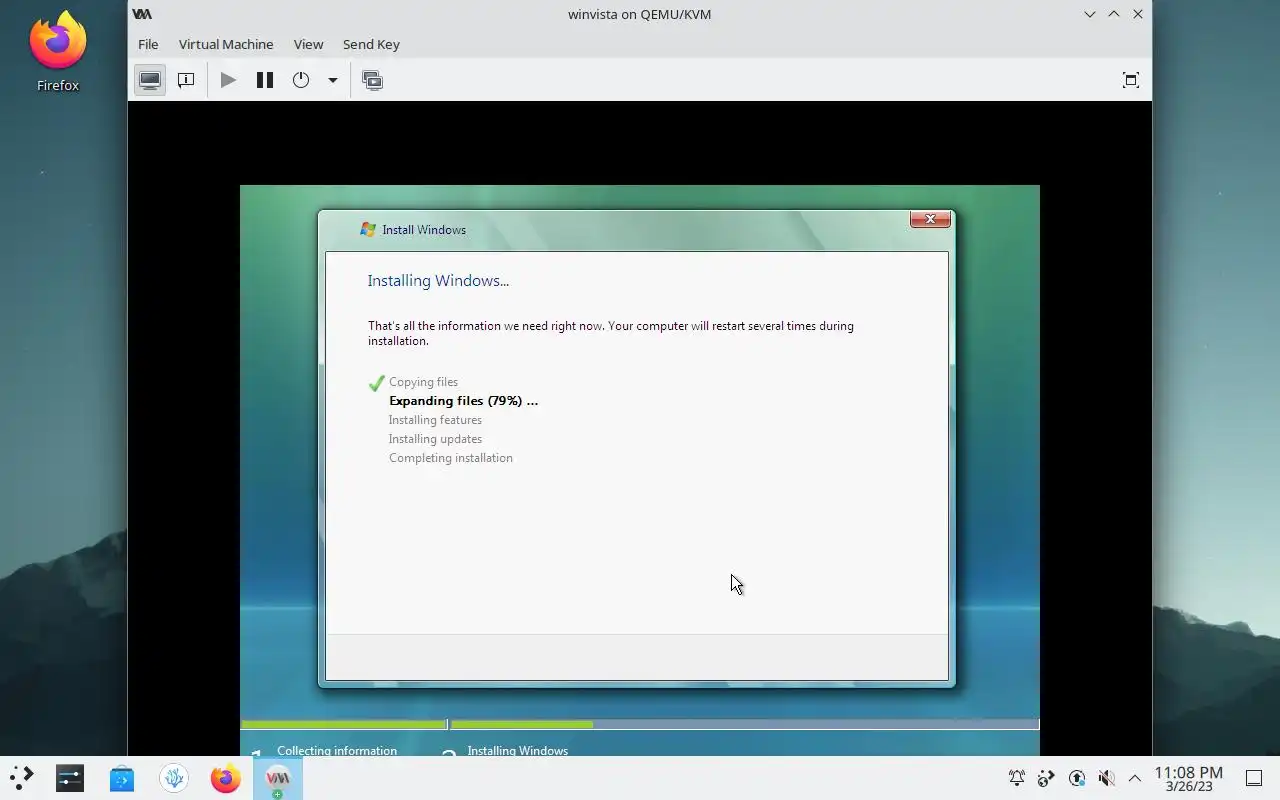Open the KDE application launcher
1280x800 pixels.
coord(22,777)
